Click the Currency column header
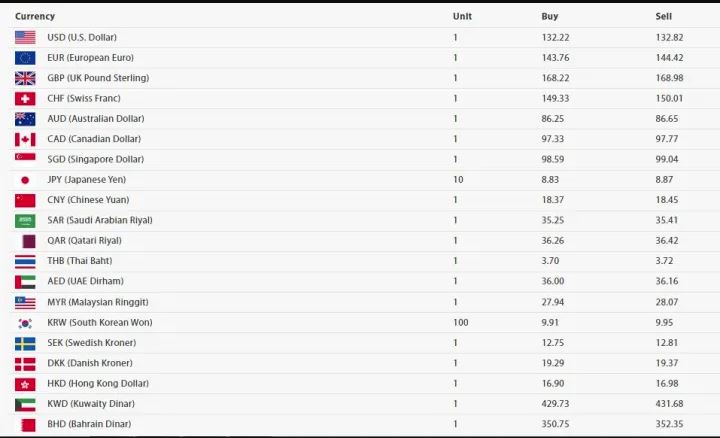The height and width of the screenshot is (438, 720). 35,16
